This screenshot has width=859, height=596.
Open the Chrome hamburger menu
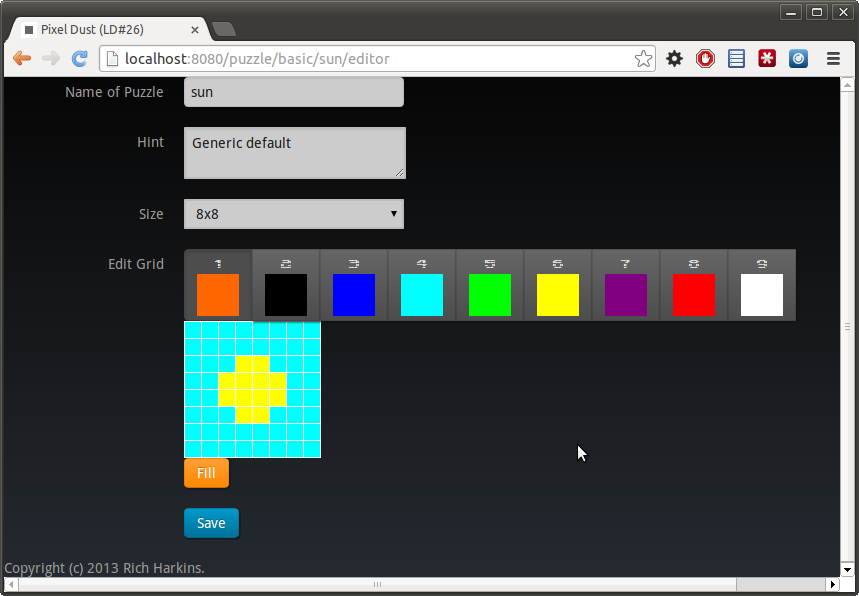click(x=833, y=59)
